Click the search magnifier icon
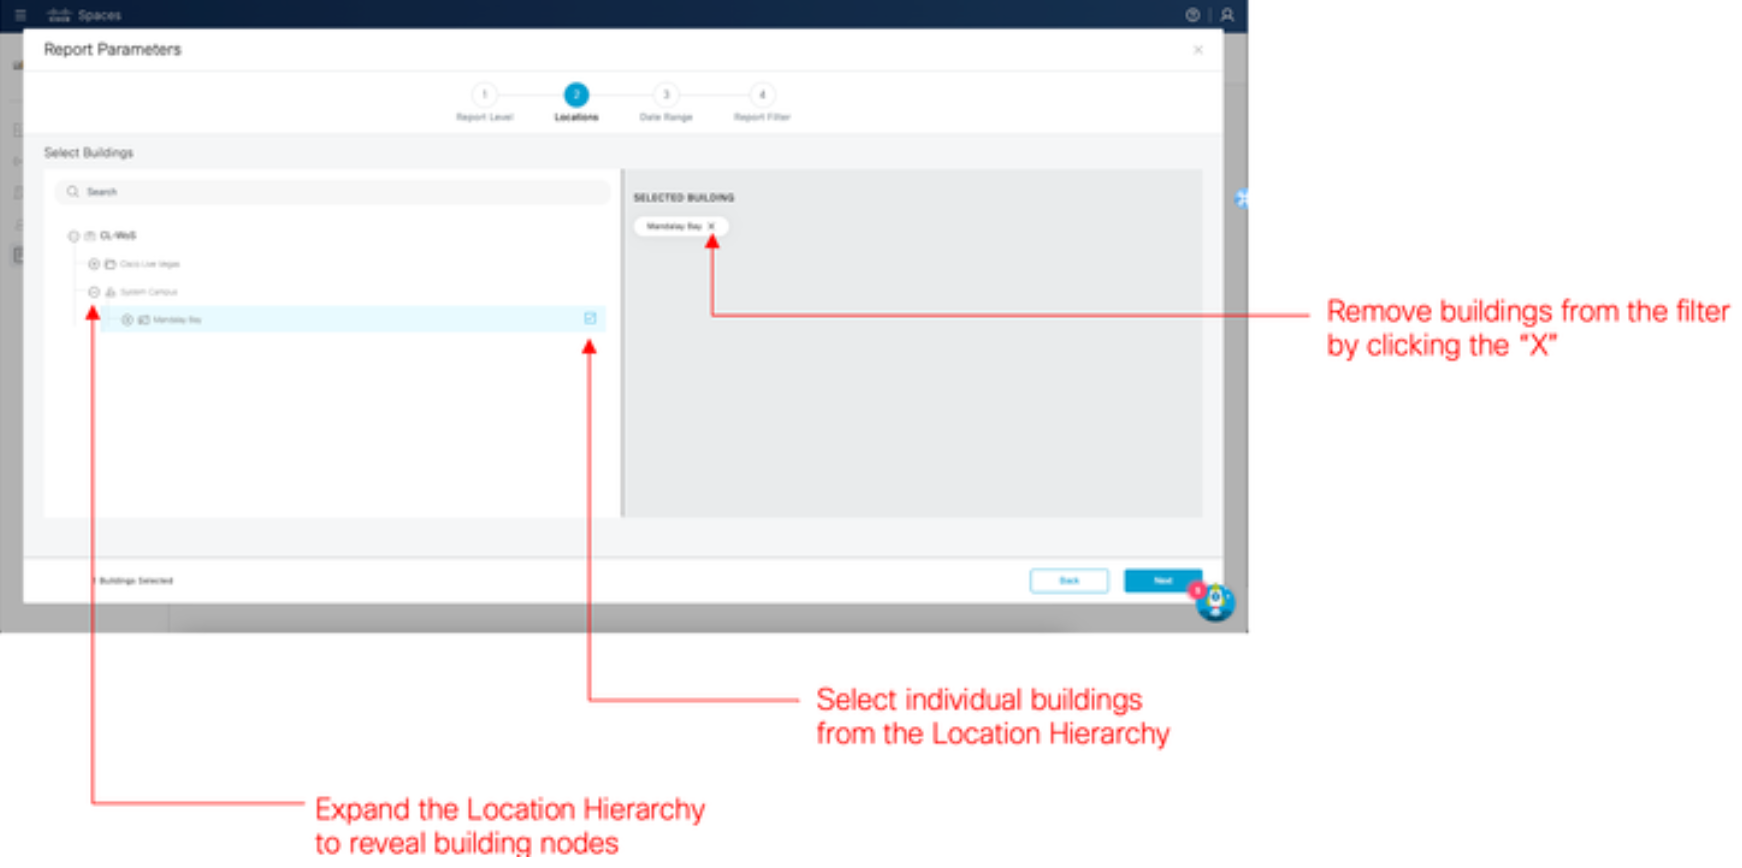 coord(73,192)
